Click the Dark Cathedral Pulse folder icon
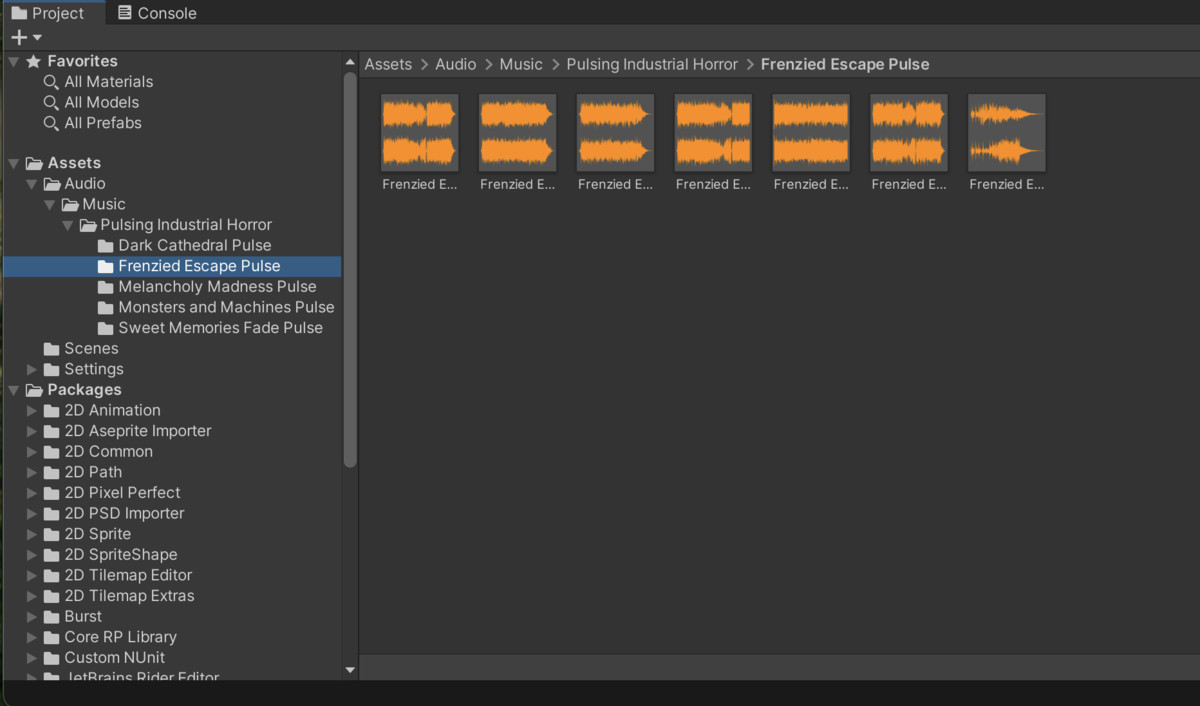The width and height of the screenshot is (1200, 706). pyautogui.click(x=106, y=246)
